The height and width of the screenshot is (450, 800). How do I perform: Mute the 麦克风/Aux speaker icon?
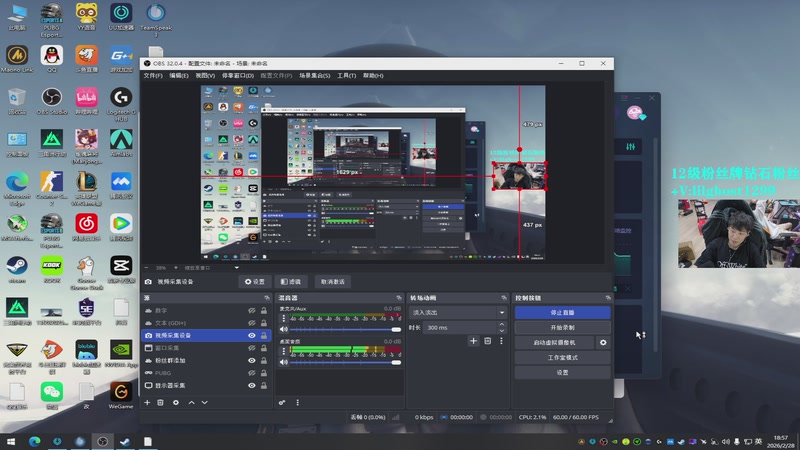283,329
